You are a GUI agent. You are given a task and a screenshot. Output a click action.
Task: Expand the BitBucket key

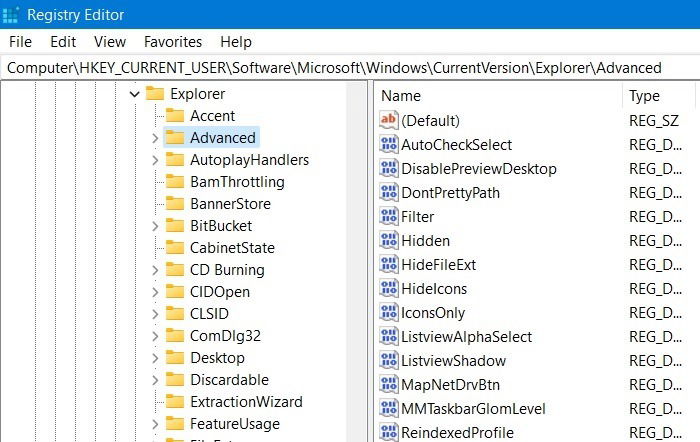[x=155, y=226]
